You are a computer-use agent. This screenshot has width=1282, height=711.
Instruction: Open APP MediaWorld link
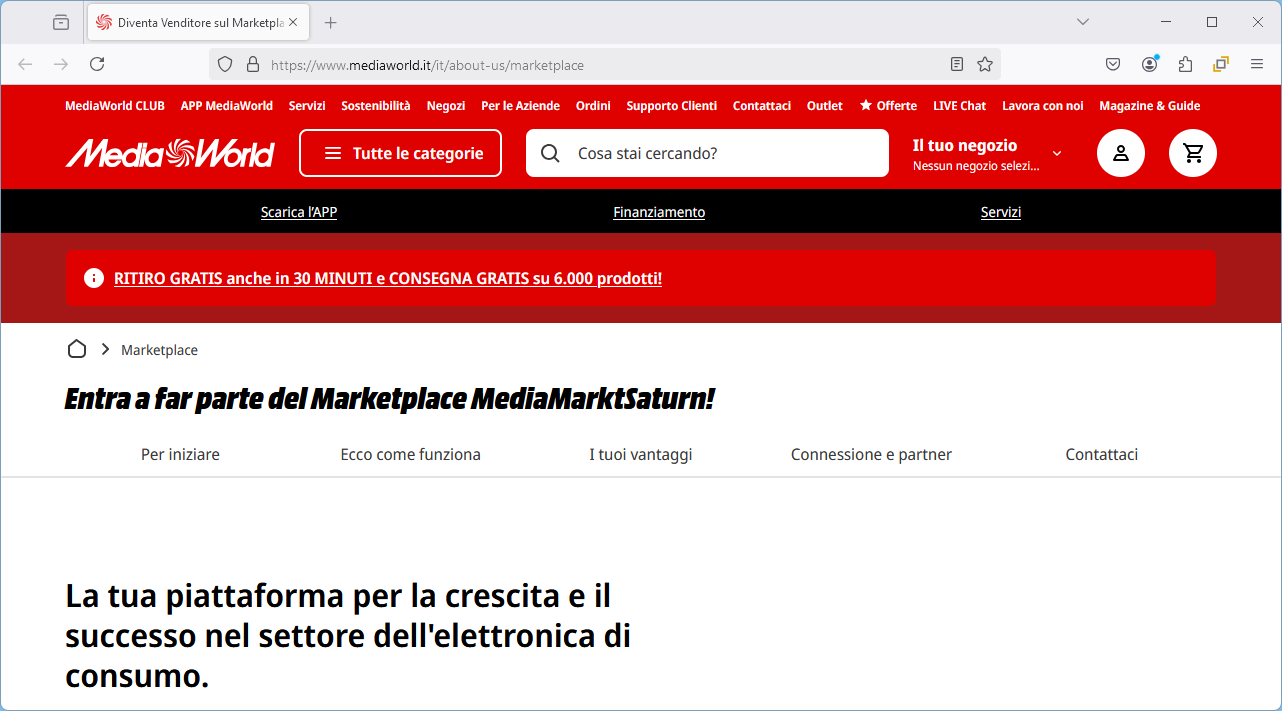(x=227, y=106)
